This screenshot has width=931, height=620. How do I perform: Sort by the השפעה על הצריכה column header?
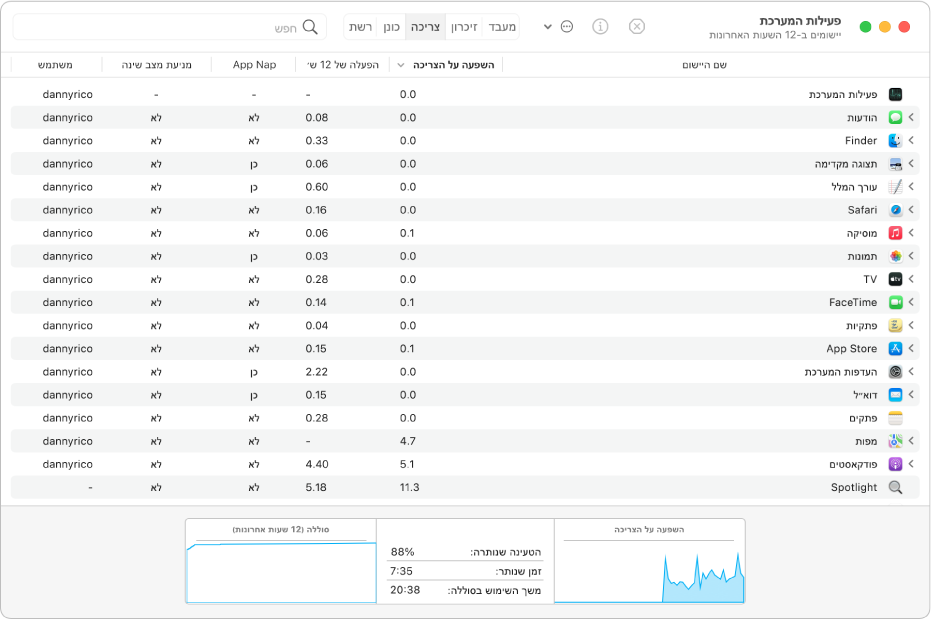(x=446, y=65)
